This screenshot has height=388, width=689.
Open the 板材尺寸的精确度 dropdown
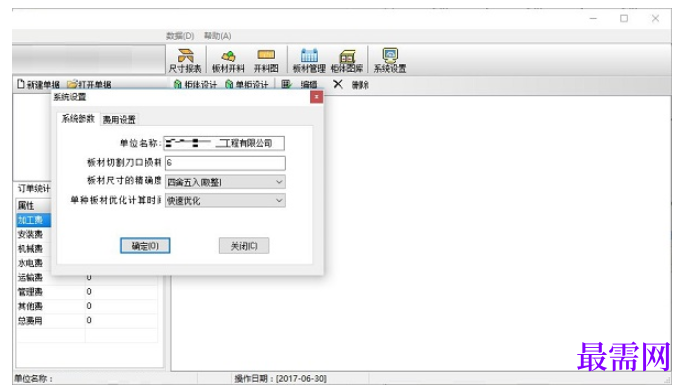(225, 182)
